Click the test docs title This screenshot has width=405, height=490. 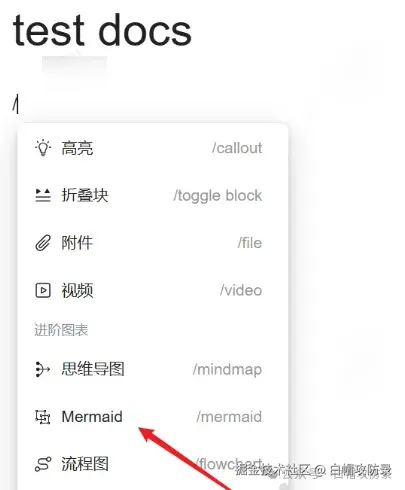[x=102, y=30]
